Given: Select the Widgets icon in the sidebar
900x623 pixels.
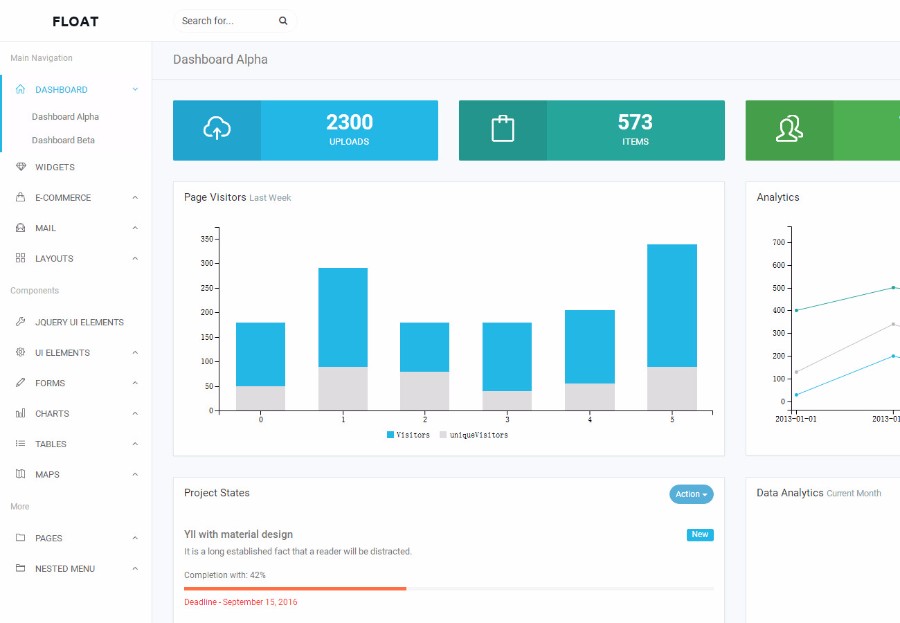Looking at the screenshot, I should point(20,166).
